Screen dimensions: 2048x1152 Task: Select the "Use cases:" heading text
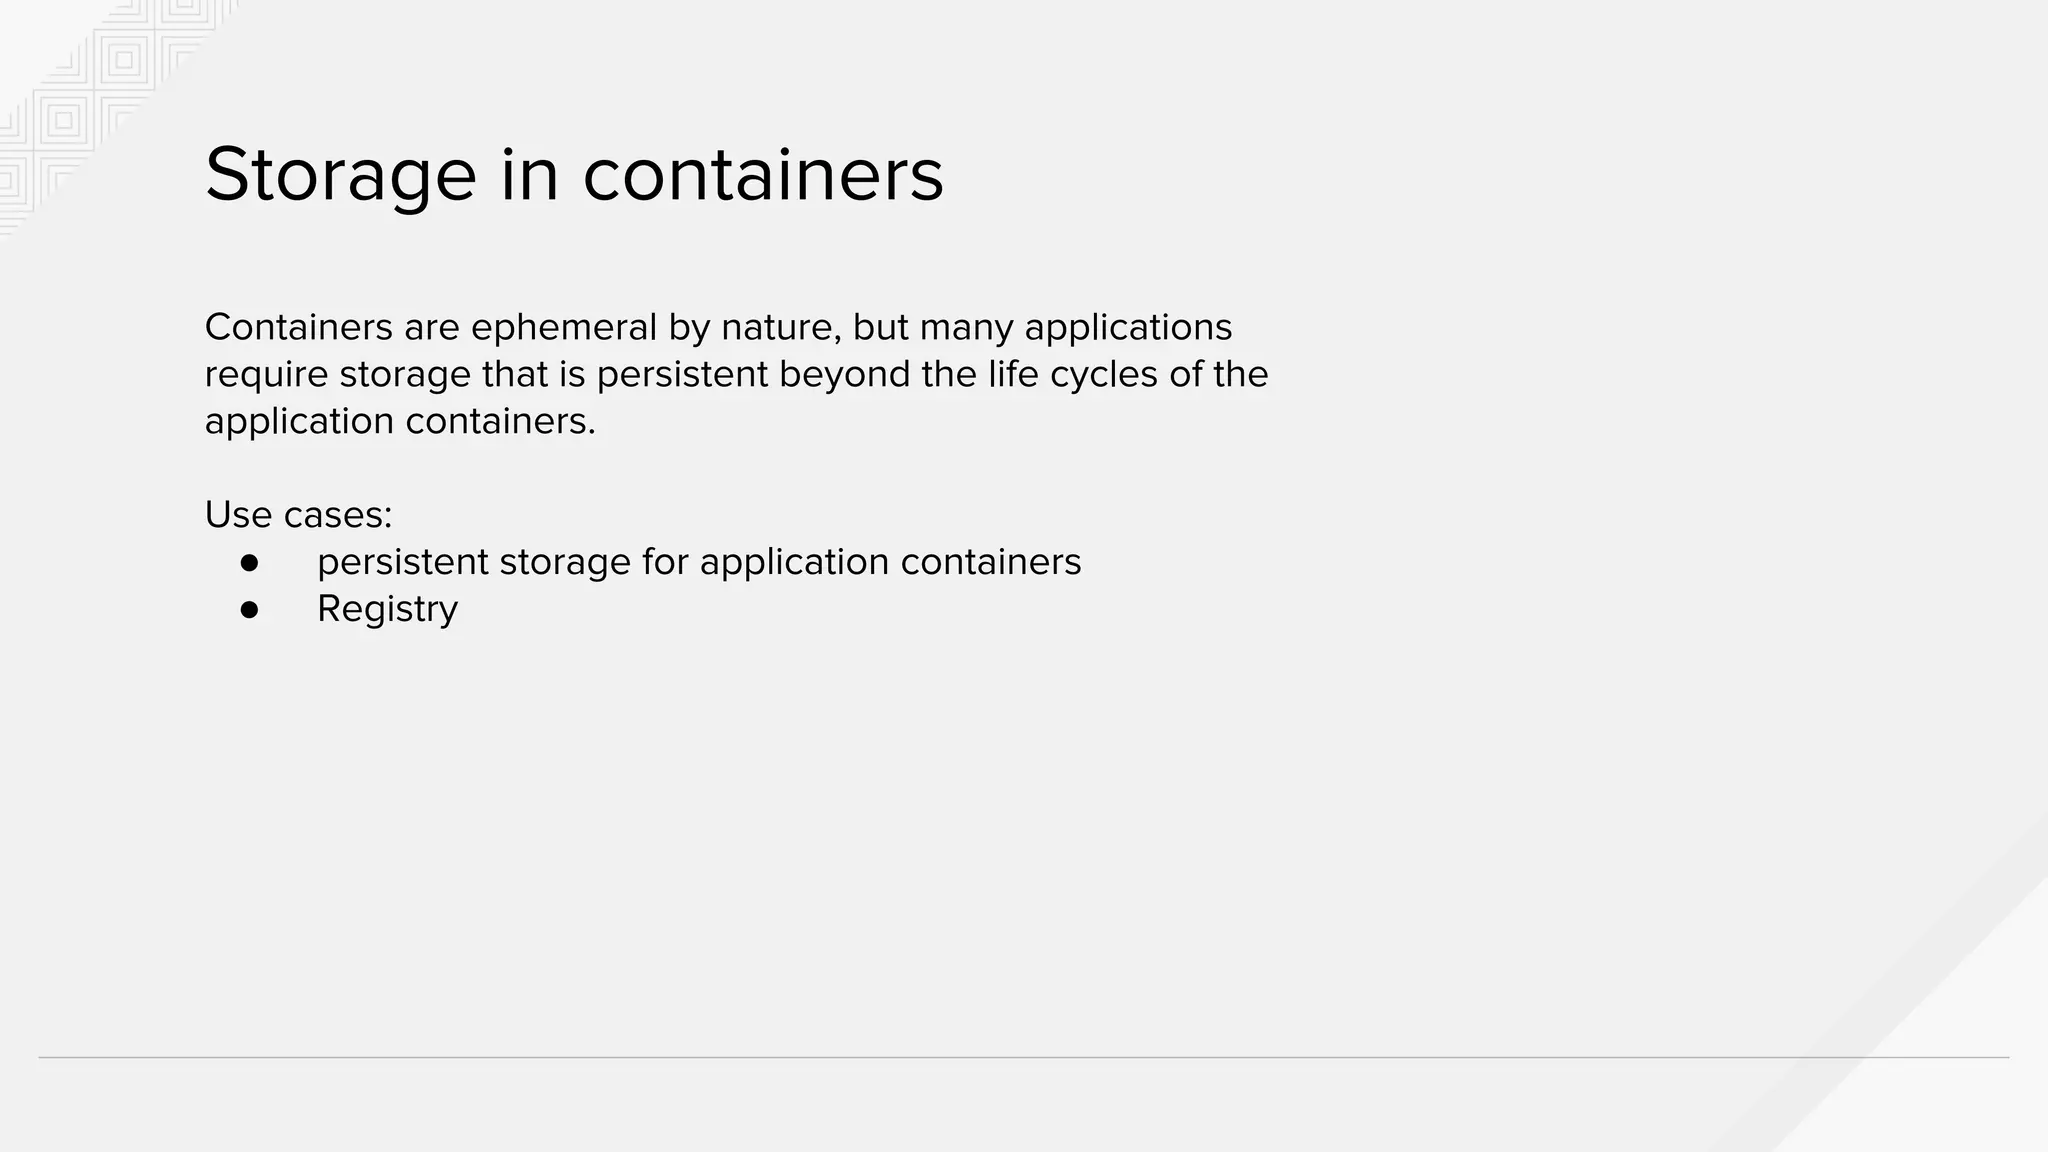[298, 515]
